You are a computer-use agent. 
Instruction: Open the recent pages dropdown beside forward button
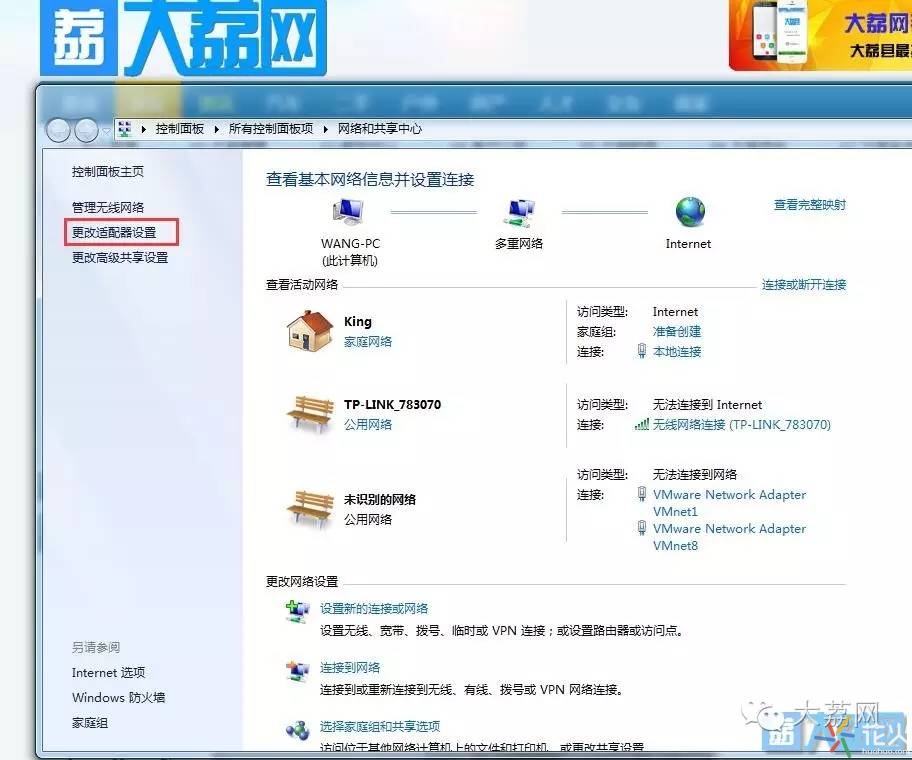(105, 130)
